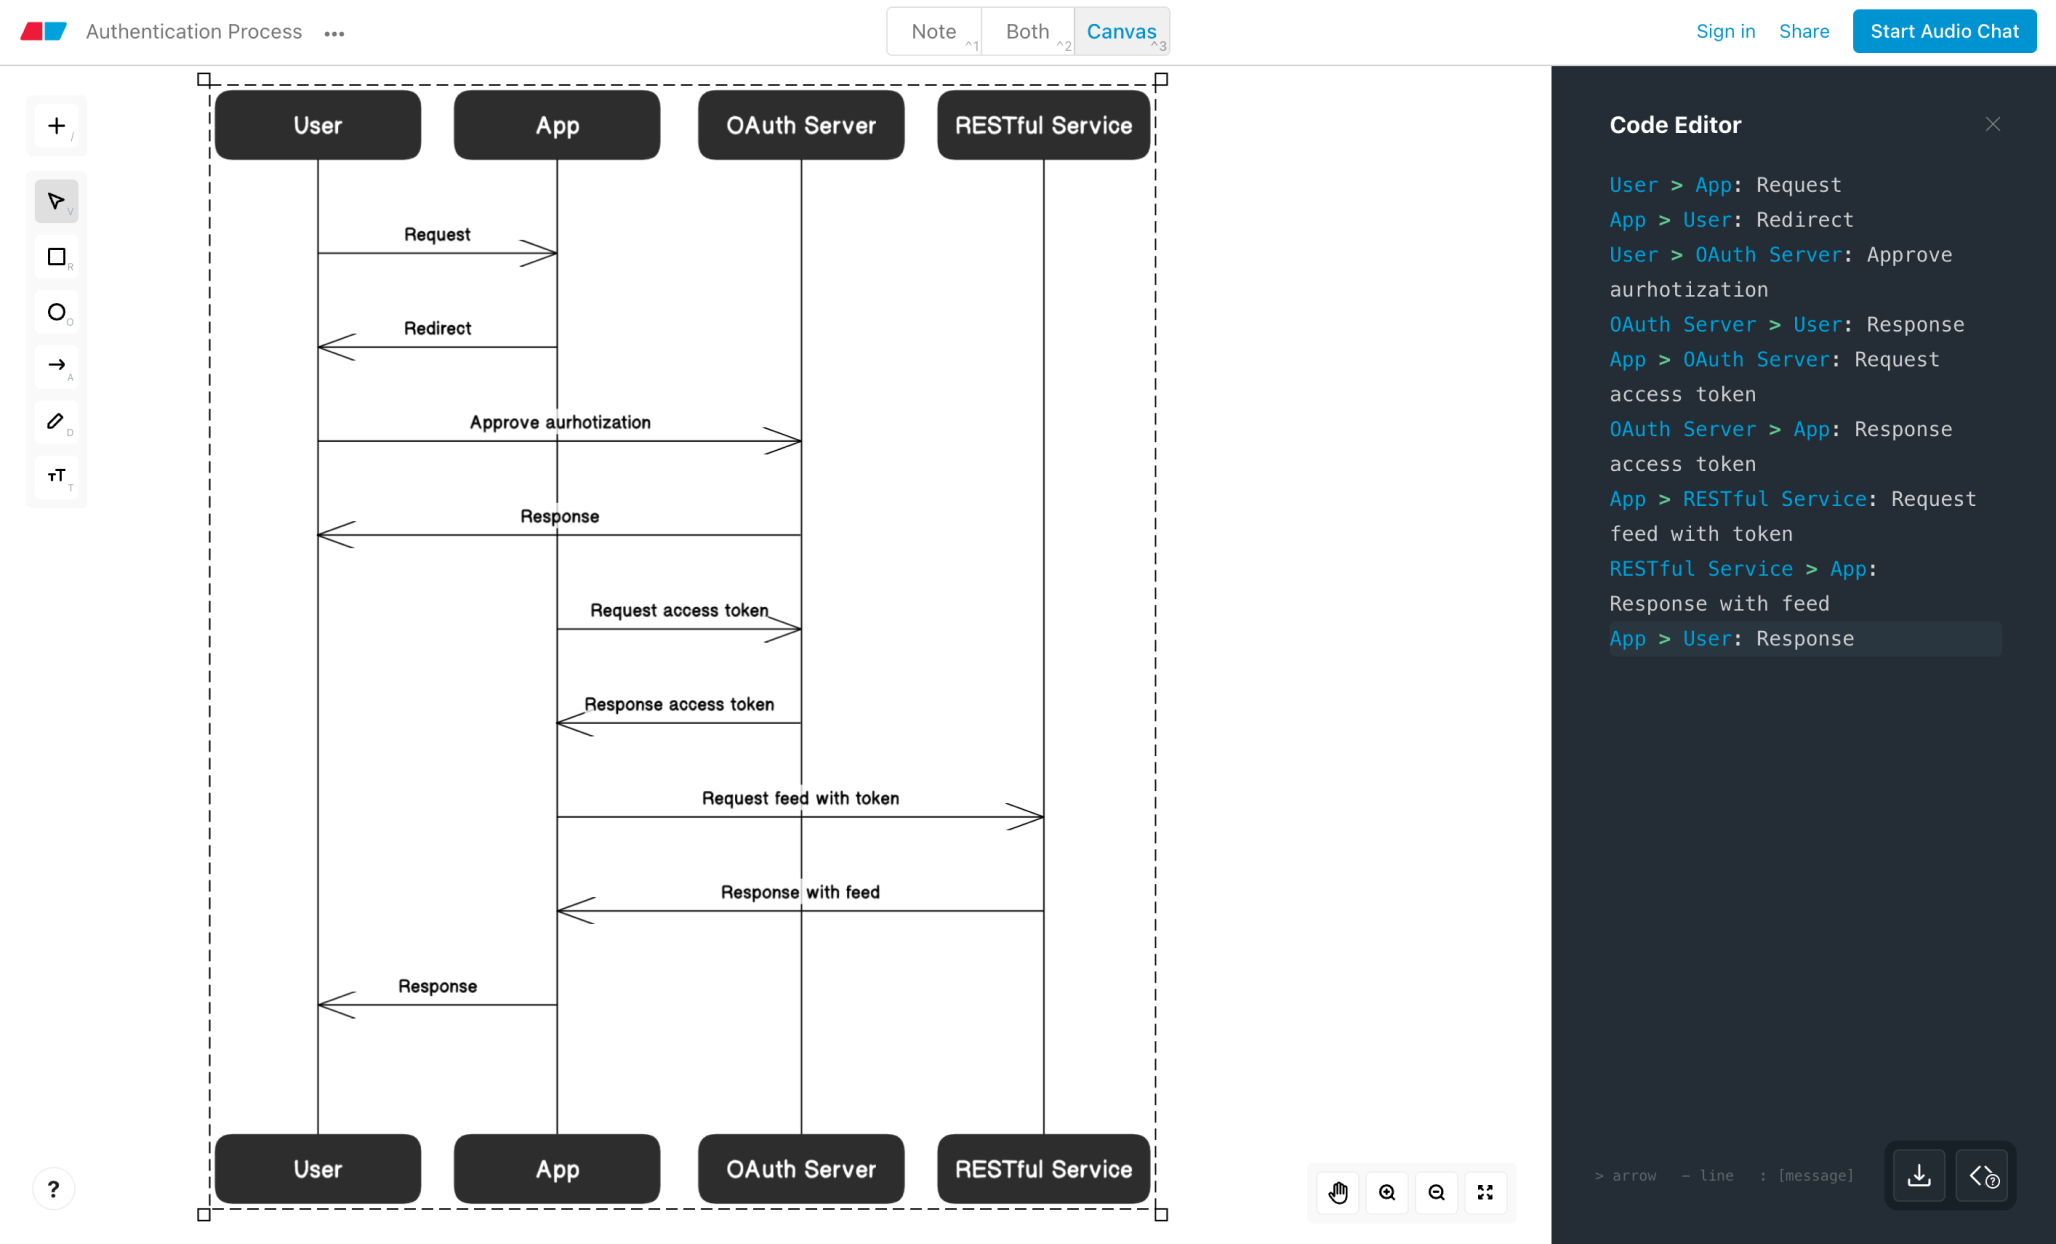Fit the diagram to the screen

1485,1192
